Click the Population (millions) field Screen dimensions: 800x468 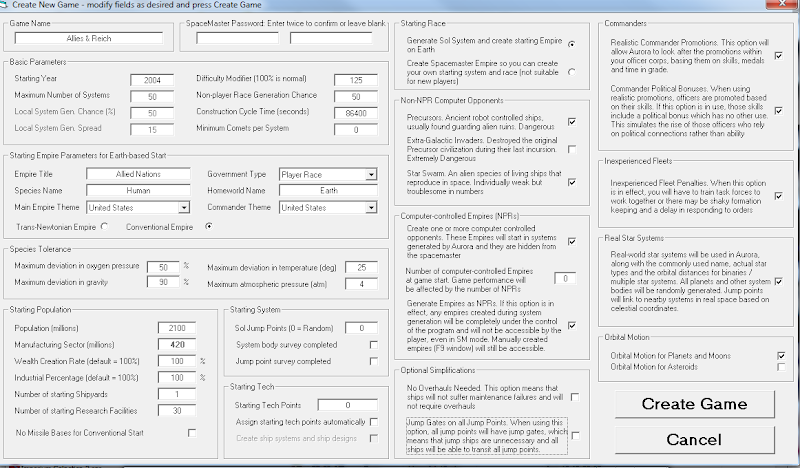click(177, 328)
